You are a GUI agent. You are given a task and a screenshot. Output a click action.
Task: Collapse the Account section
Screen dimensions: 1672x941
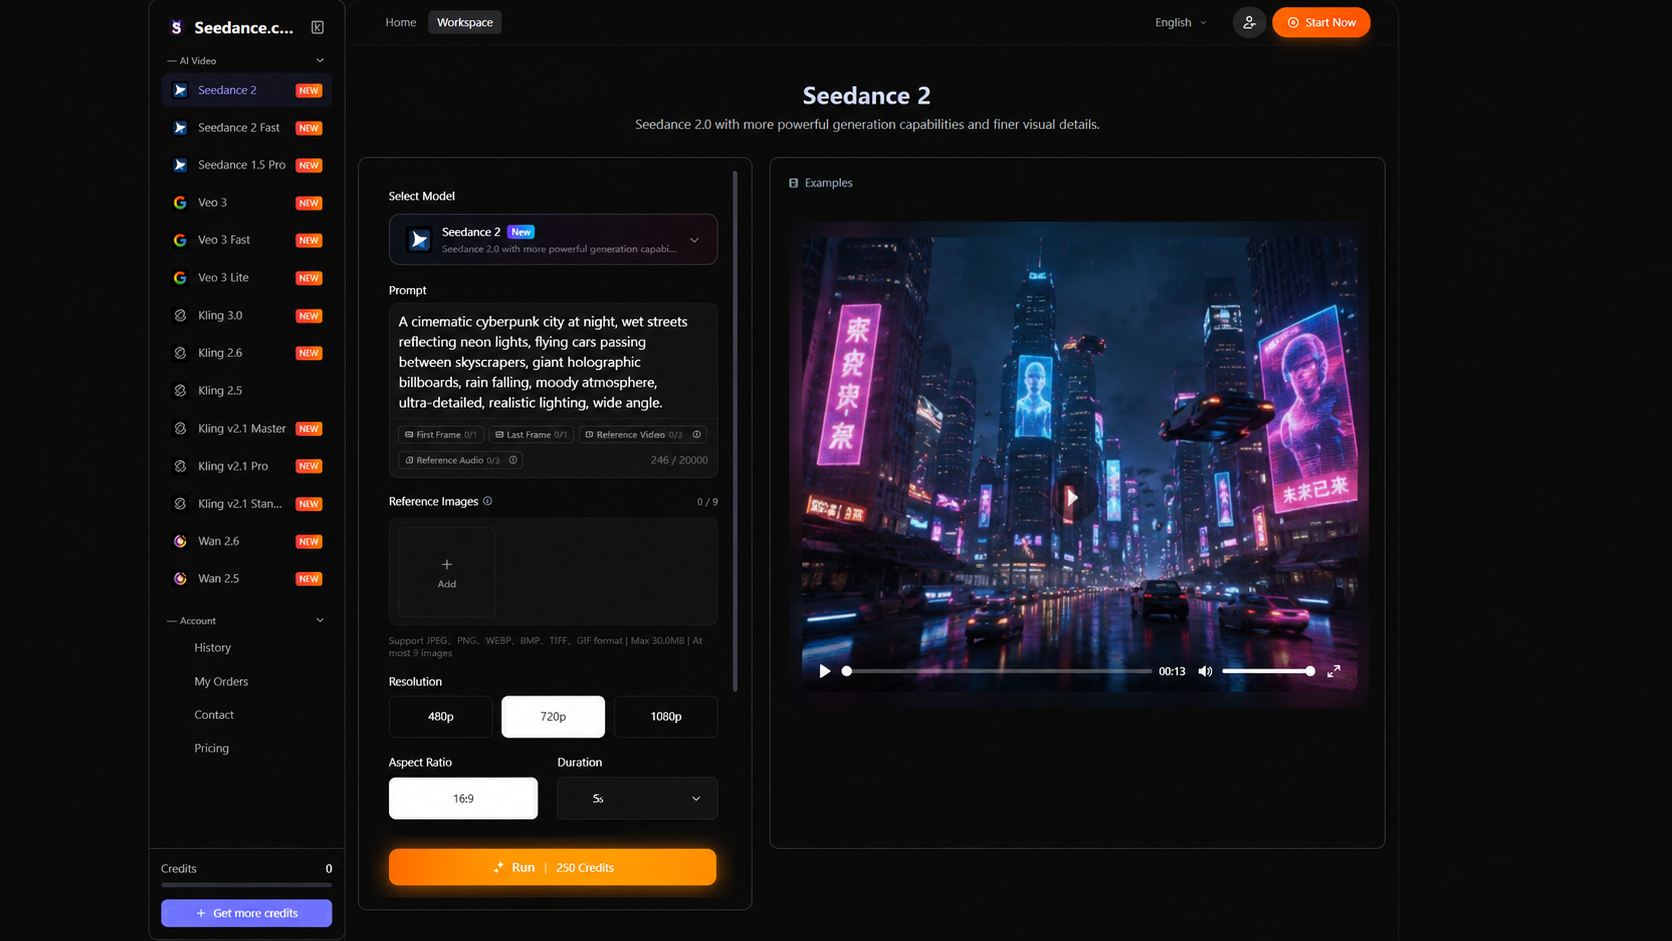(x=320, y=620)
